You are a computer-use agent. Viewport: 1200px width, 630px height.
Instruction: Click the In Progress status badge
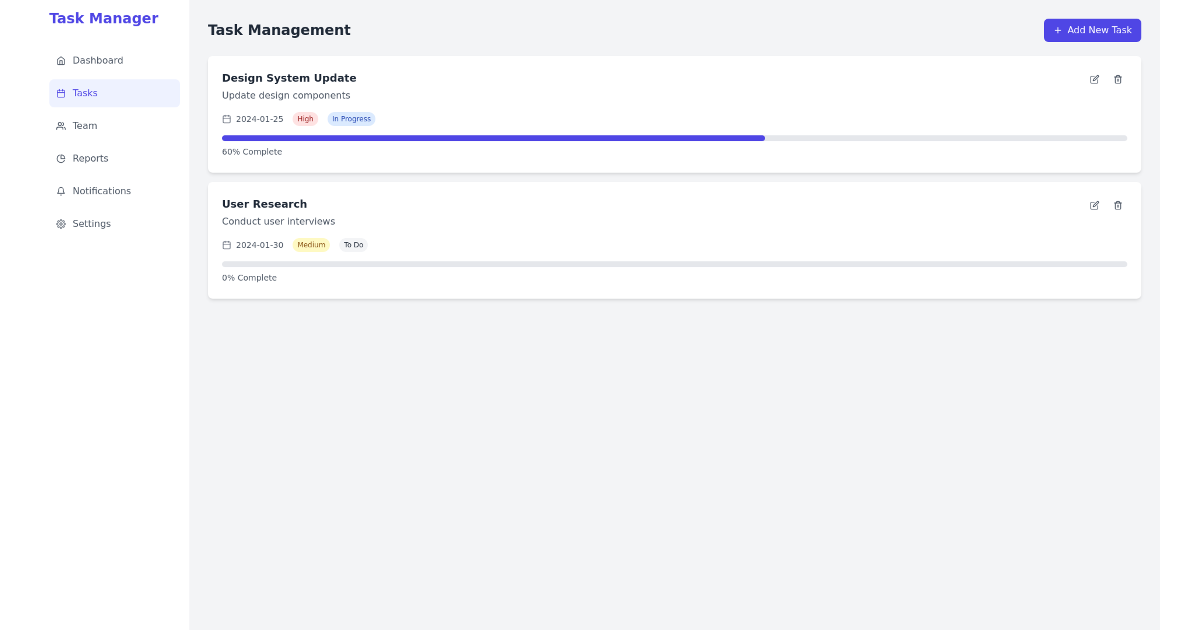[x=351, y=118]
